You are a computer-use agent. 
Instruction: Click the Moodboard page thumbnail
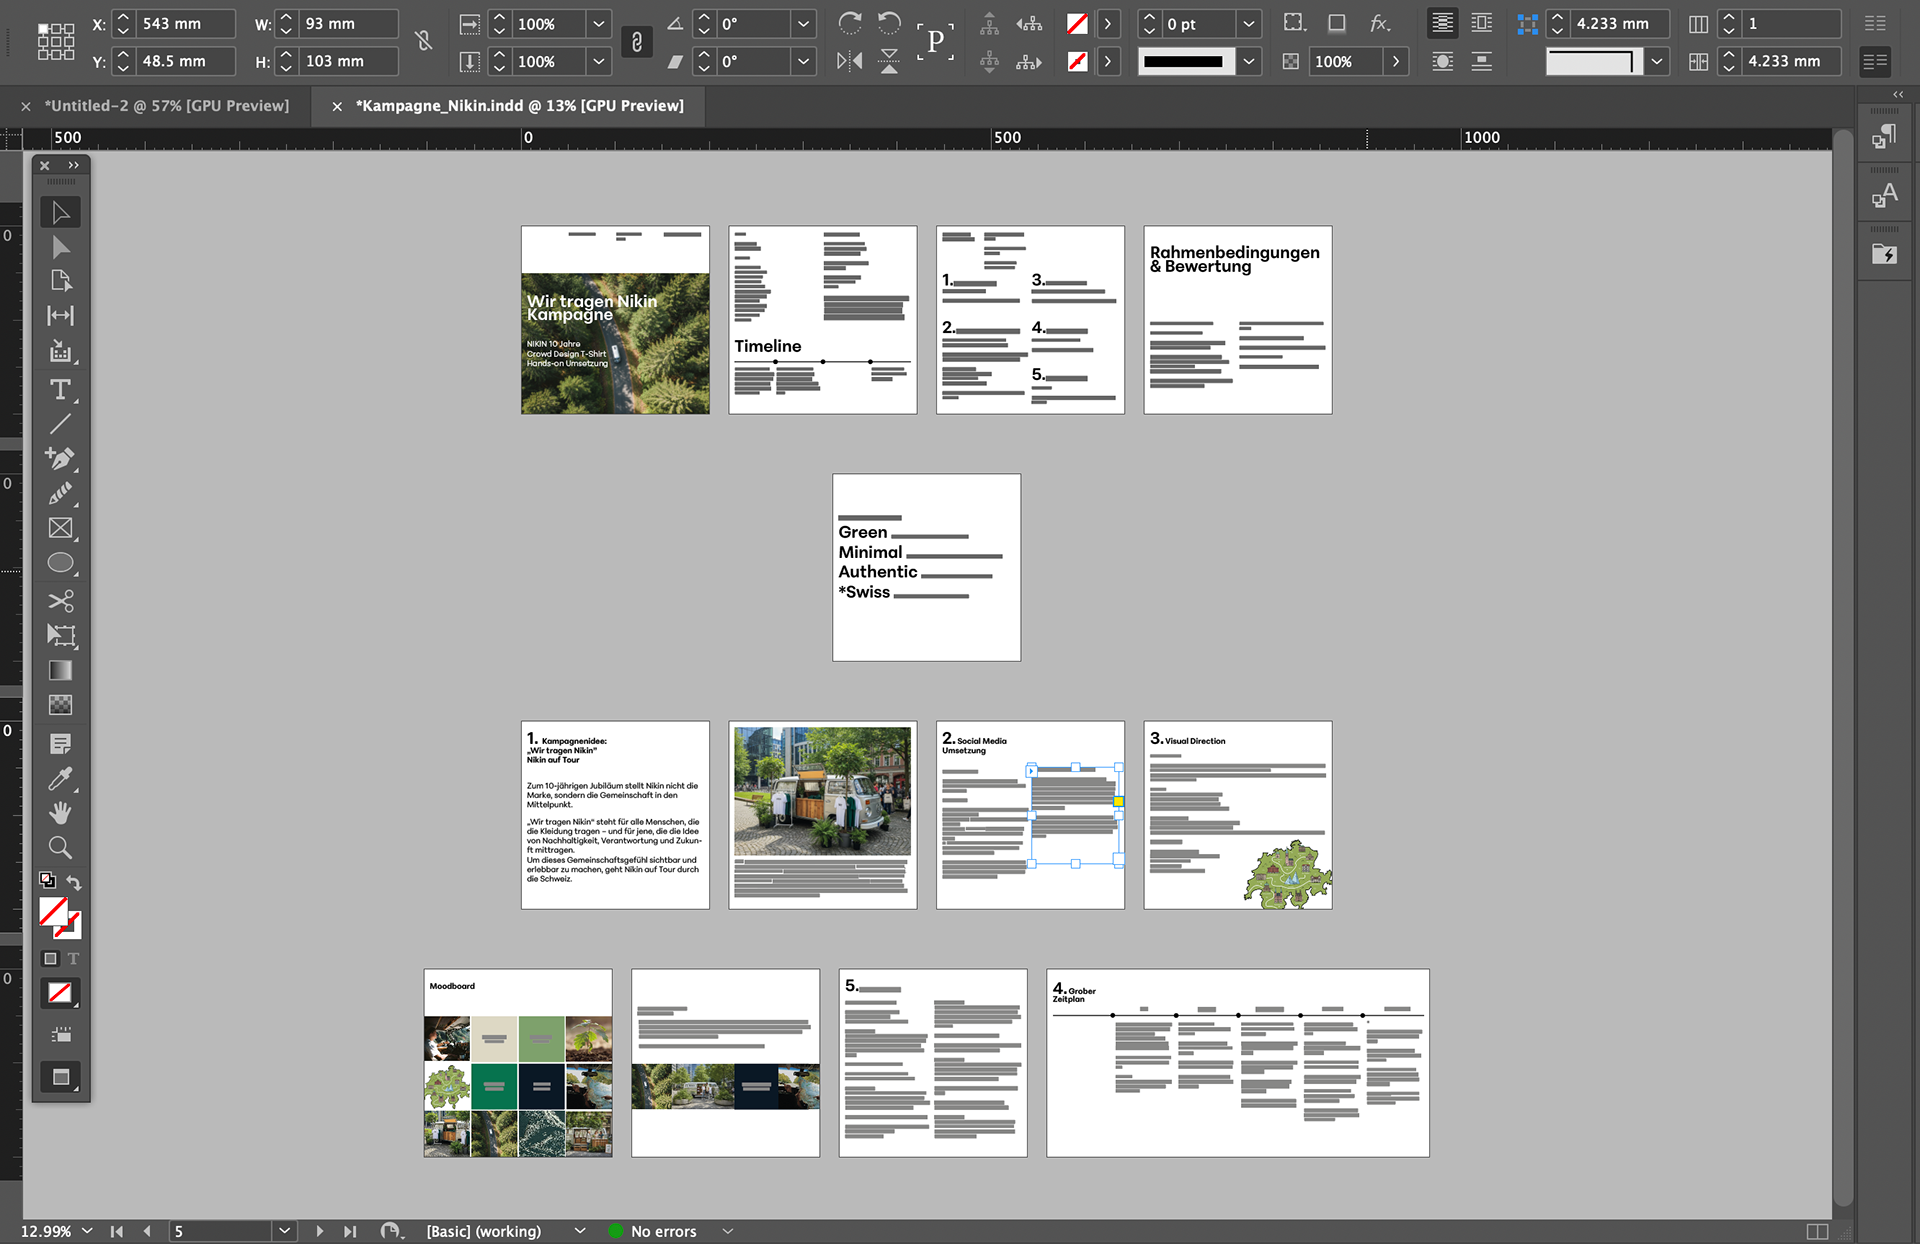click(x=517, y=1062)
